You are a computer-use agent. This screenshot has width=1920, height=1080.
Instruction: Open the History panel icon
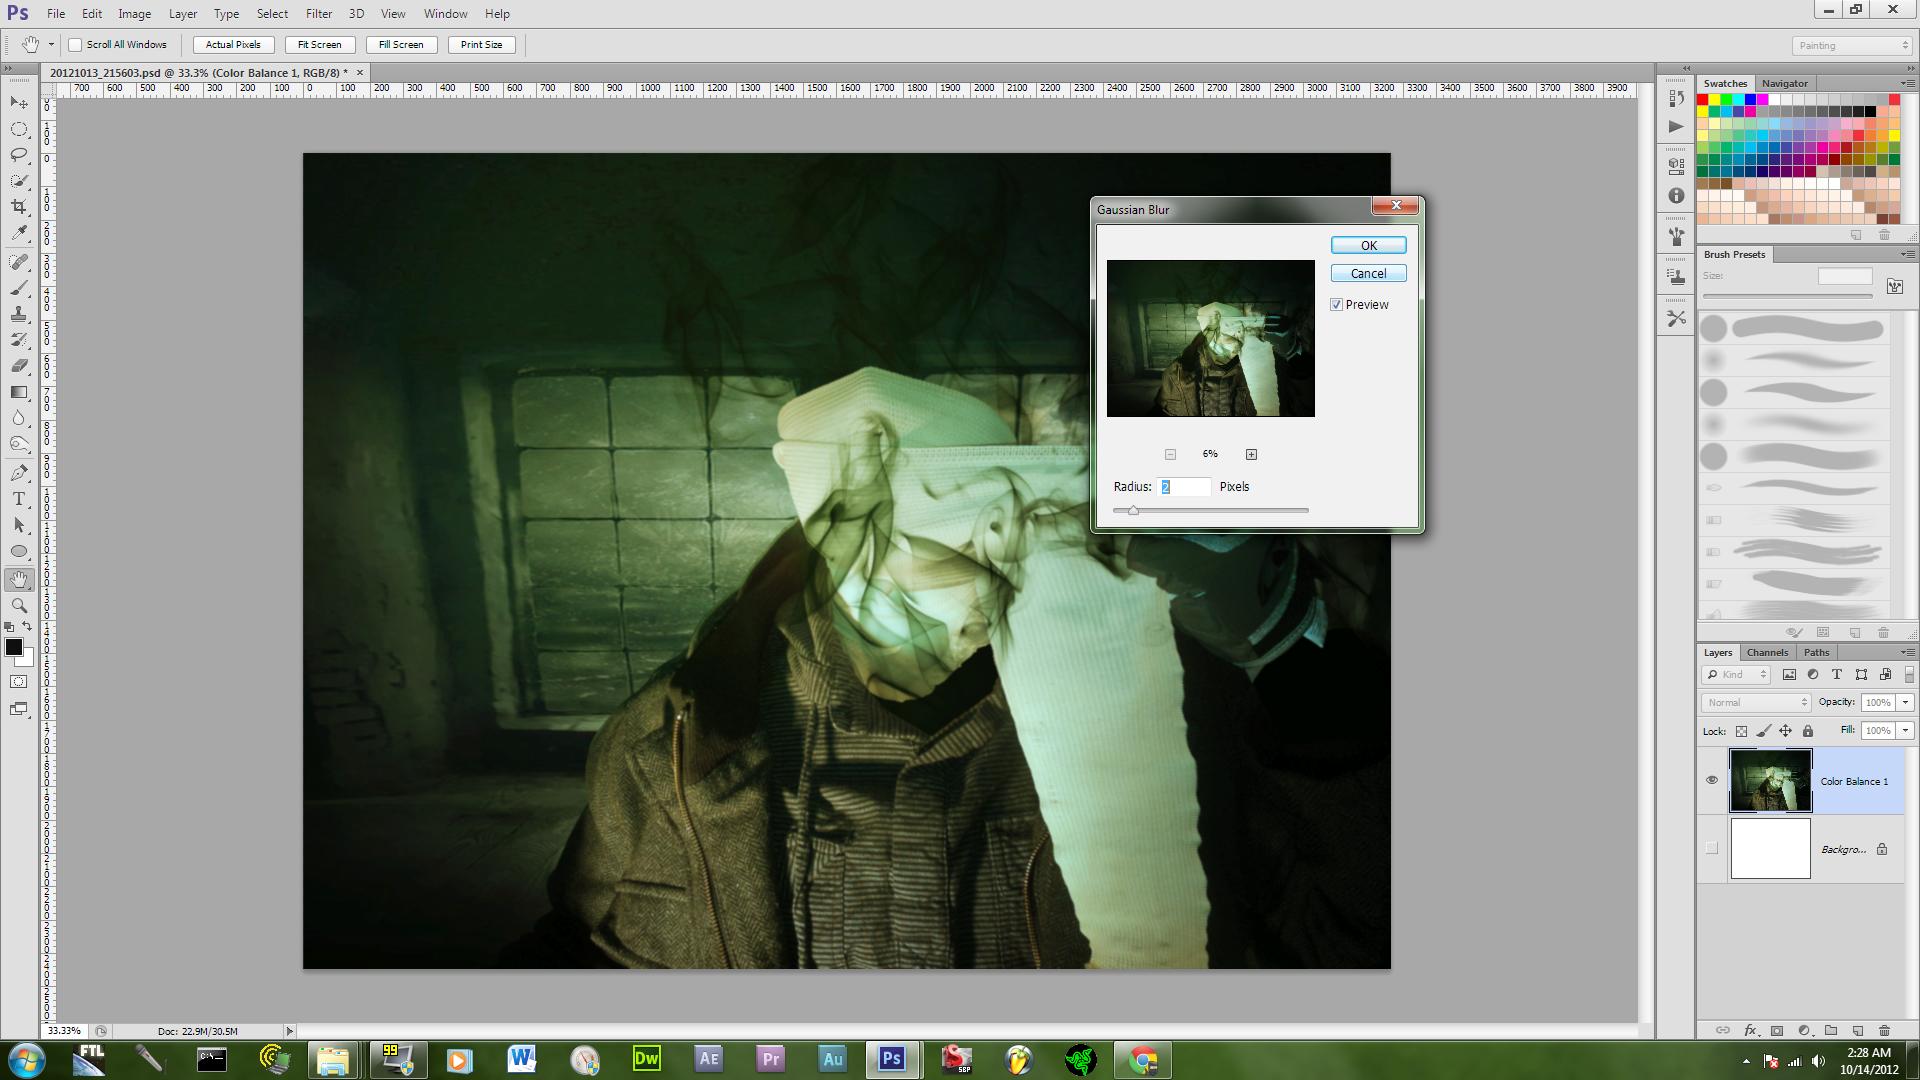coord(1677,98)
